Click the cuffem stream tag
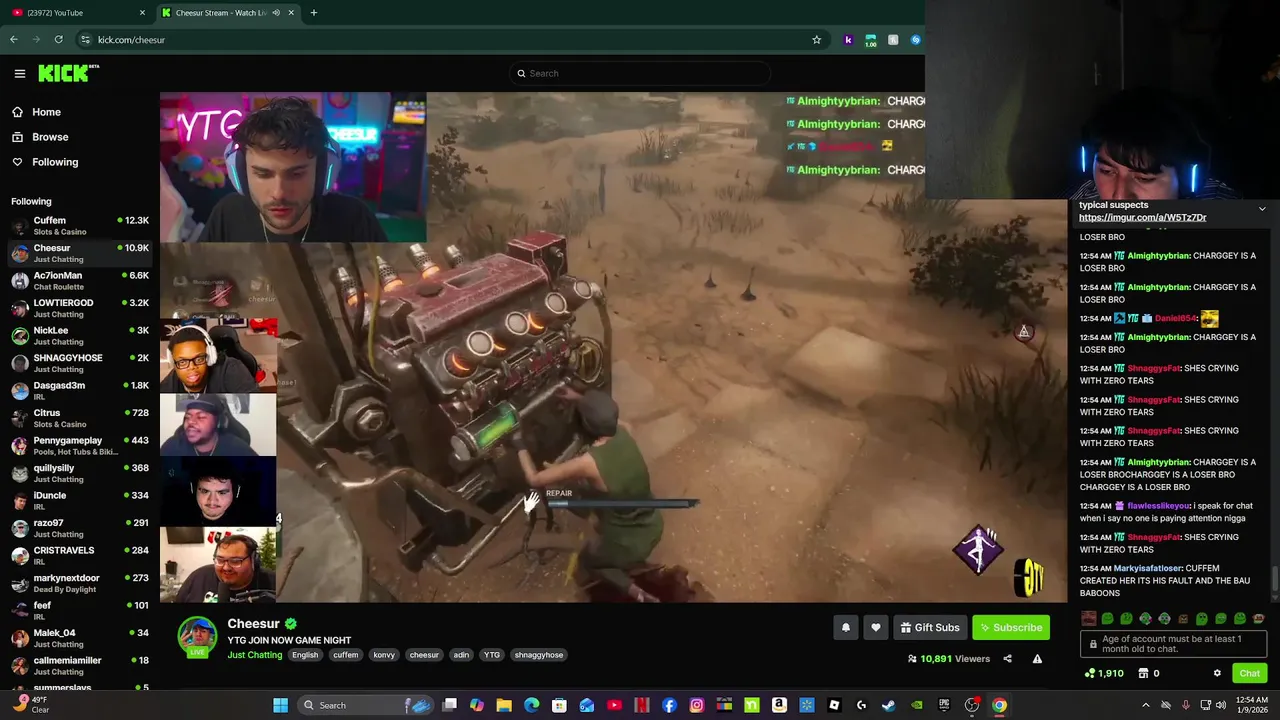Image resolution: width=1280 pixels, height=720 pixels. (x=346, y=655)
